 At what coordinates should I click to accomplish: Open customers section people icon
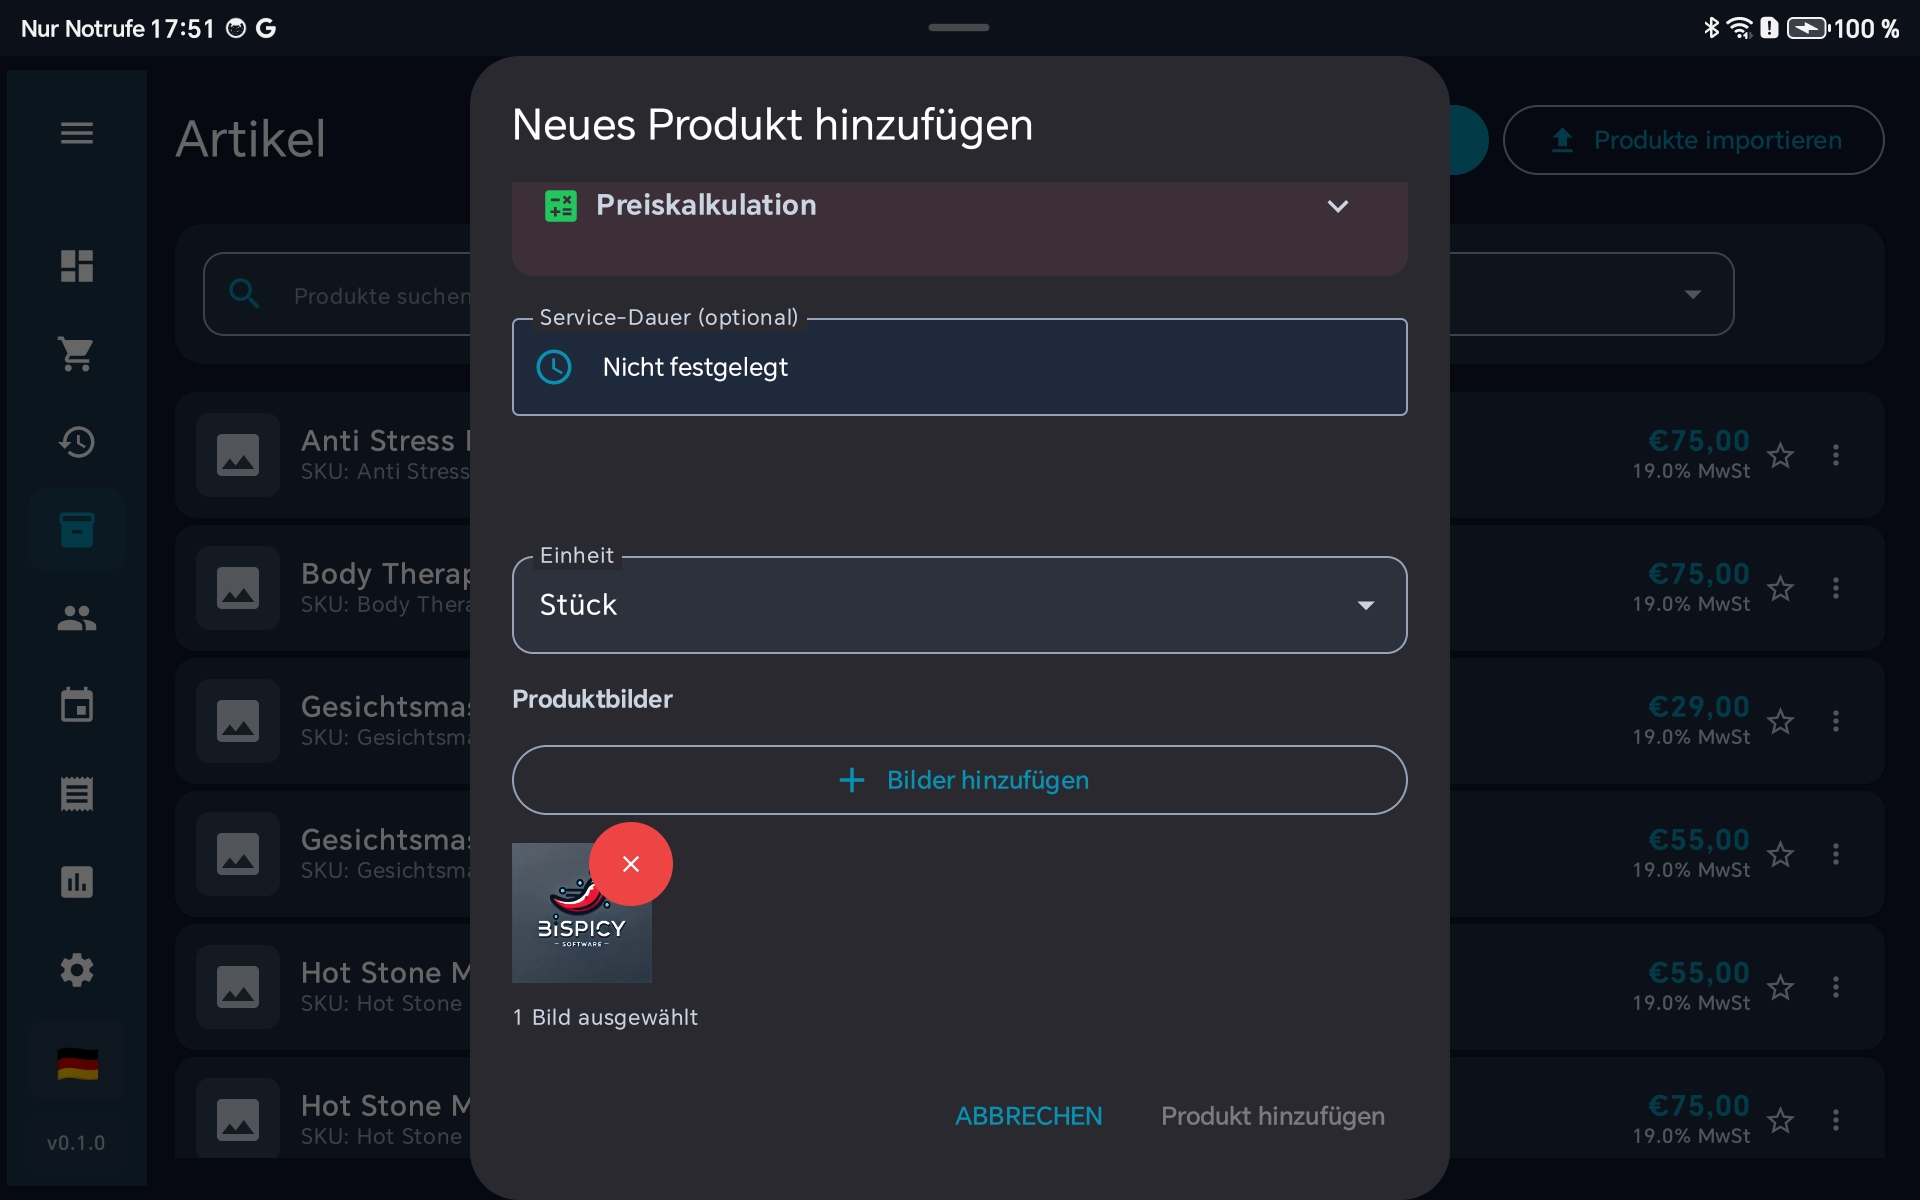click(76, 618)
